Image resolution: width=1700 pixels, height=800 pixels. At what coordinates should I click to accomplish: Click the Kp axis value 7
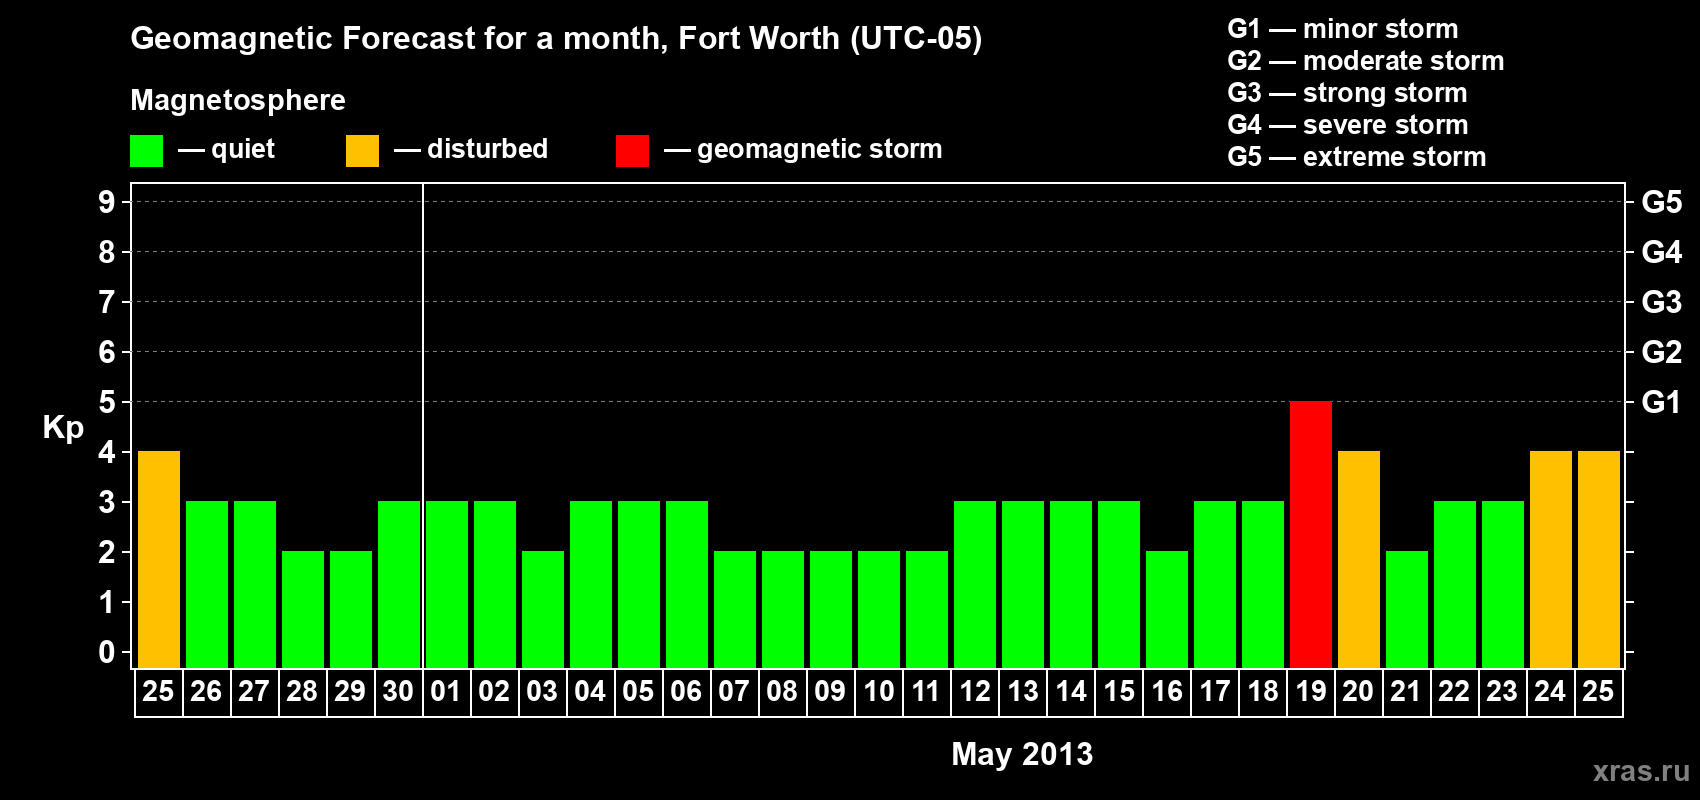(107, 302)
